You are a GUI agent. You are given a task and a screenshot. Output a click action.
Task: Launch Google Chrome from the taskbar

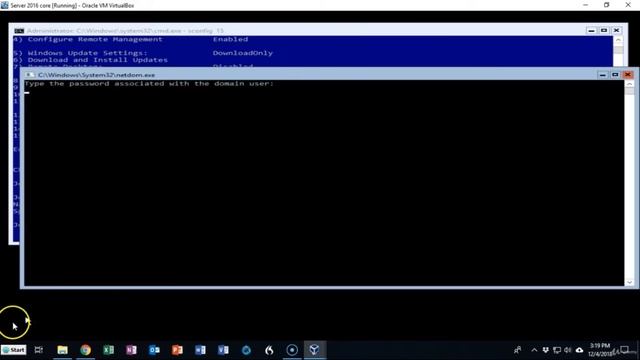pos(85,350)
